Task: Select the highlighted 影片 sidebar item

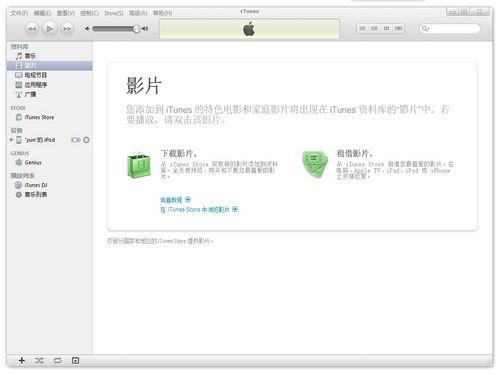Action: click(x=49, y=65)
